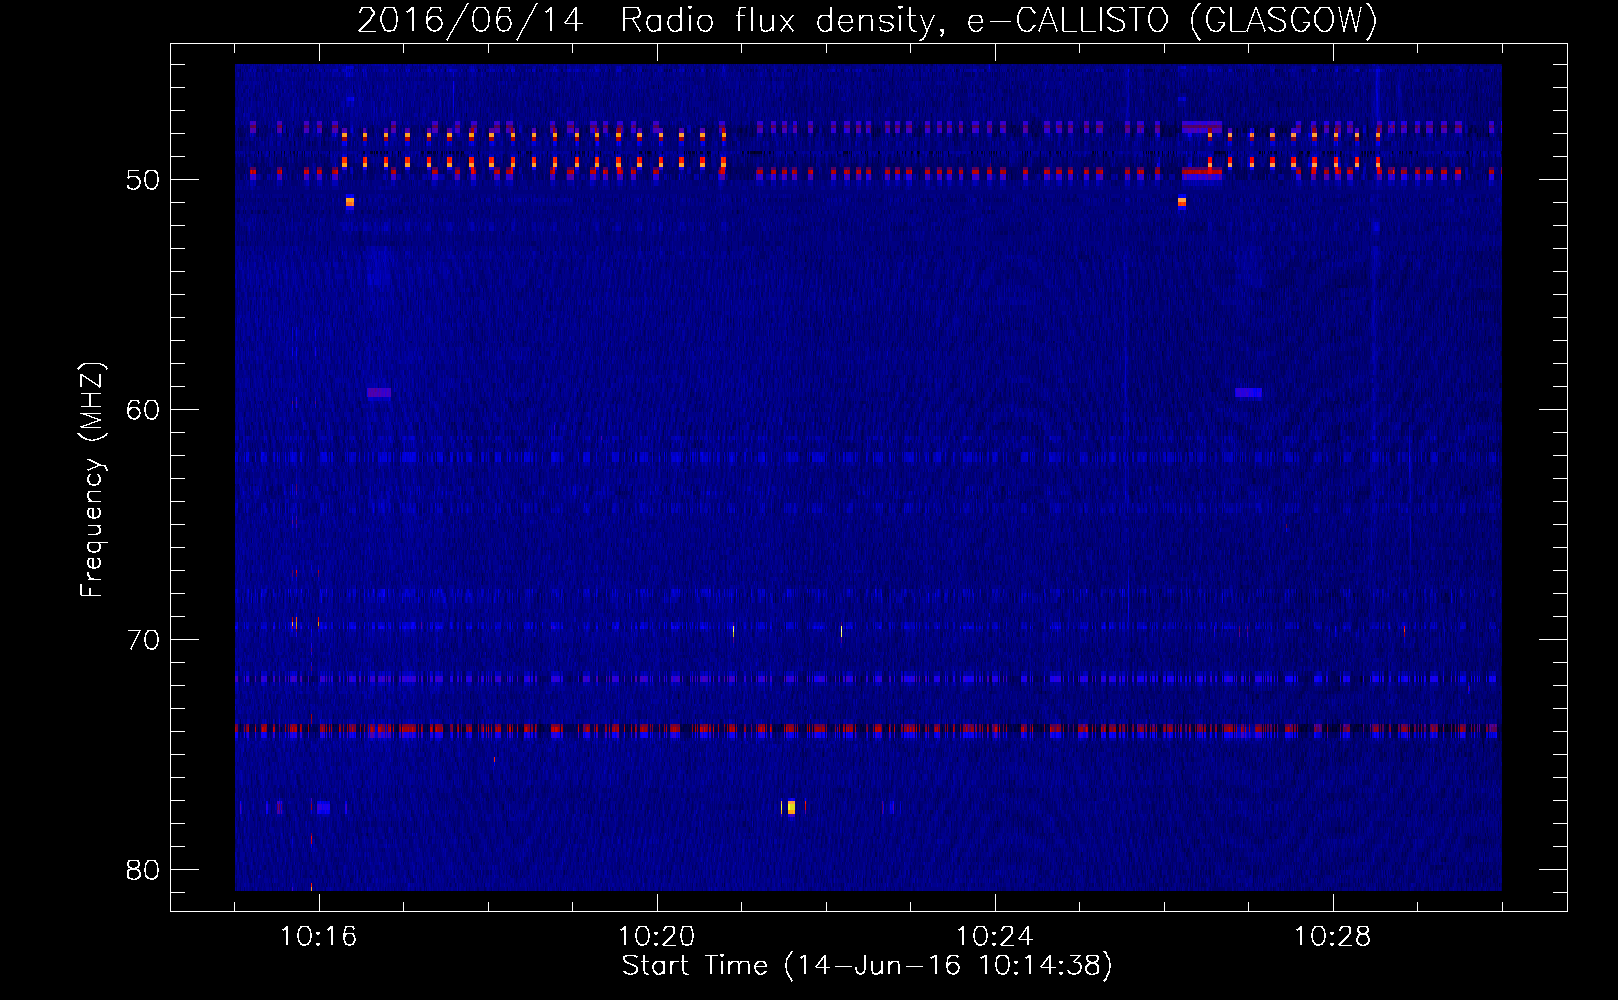Click the 70 frequency tick label
The image size is (1618, 1000).
(143, 640)
